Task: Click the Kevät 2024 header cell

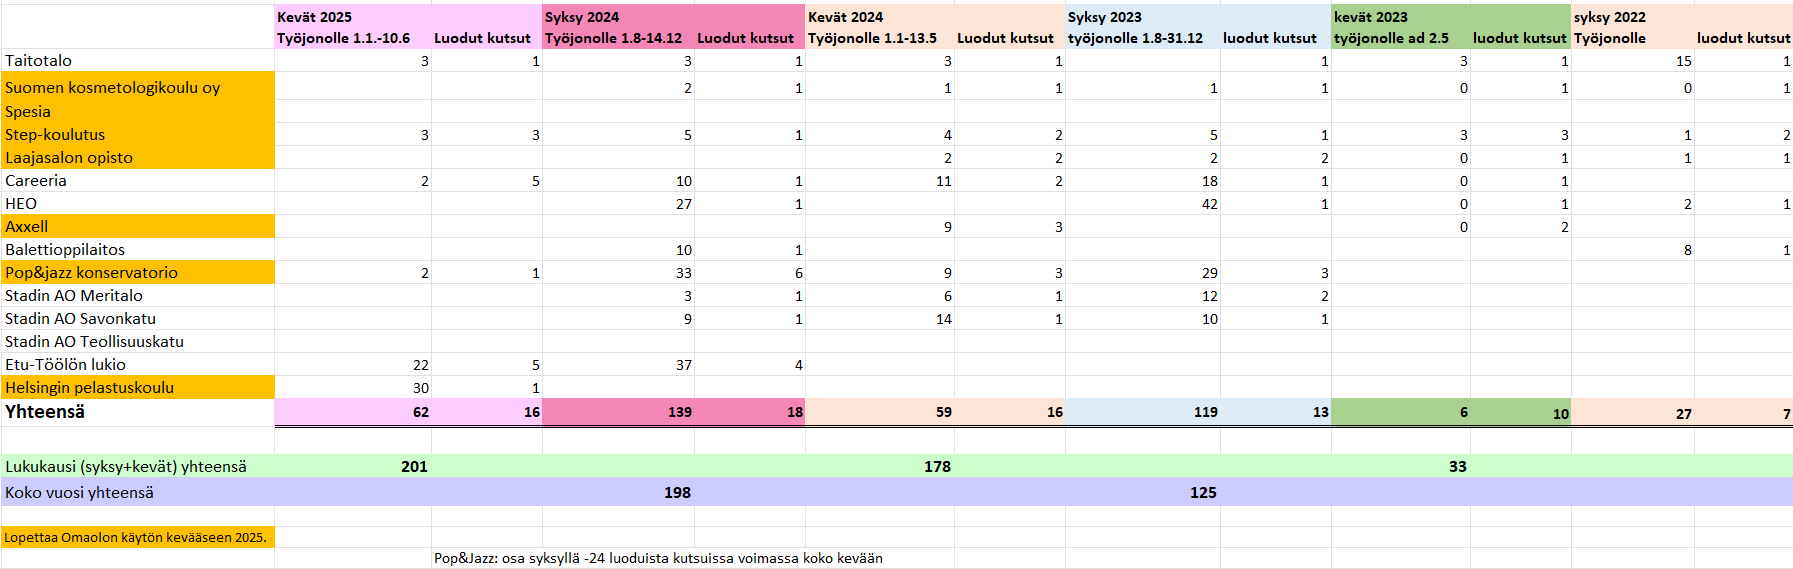Action: click(880, 17)
